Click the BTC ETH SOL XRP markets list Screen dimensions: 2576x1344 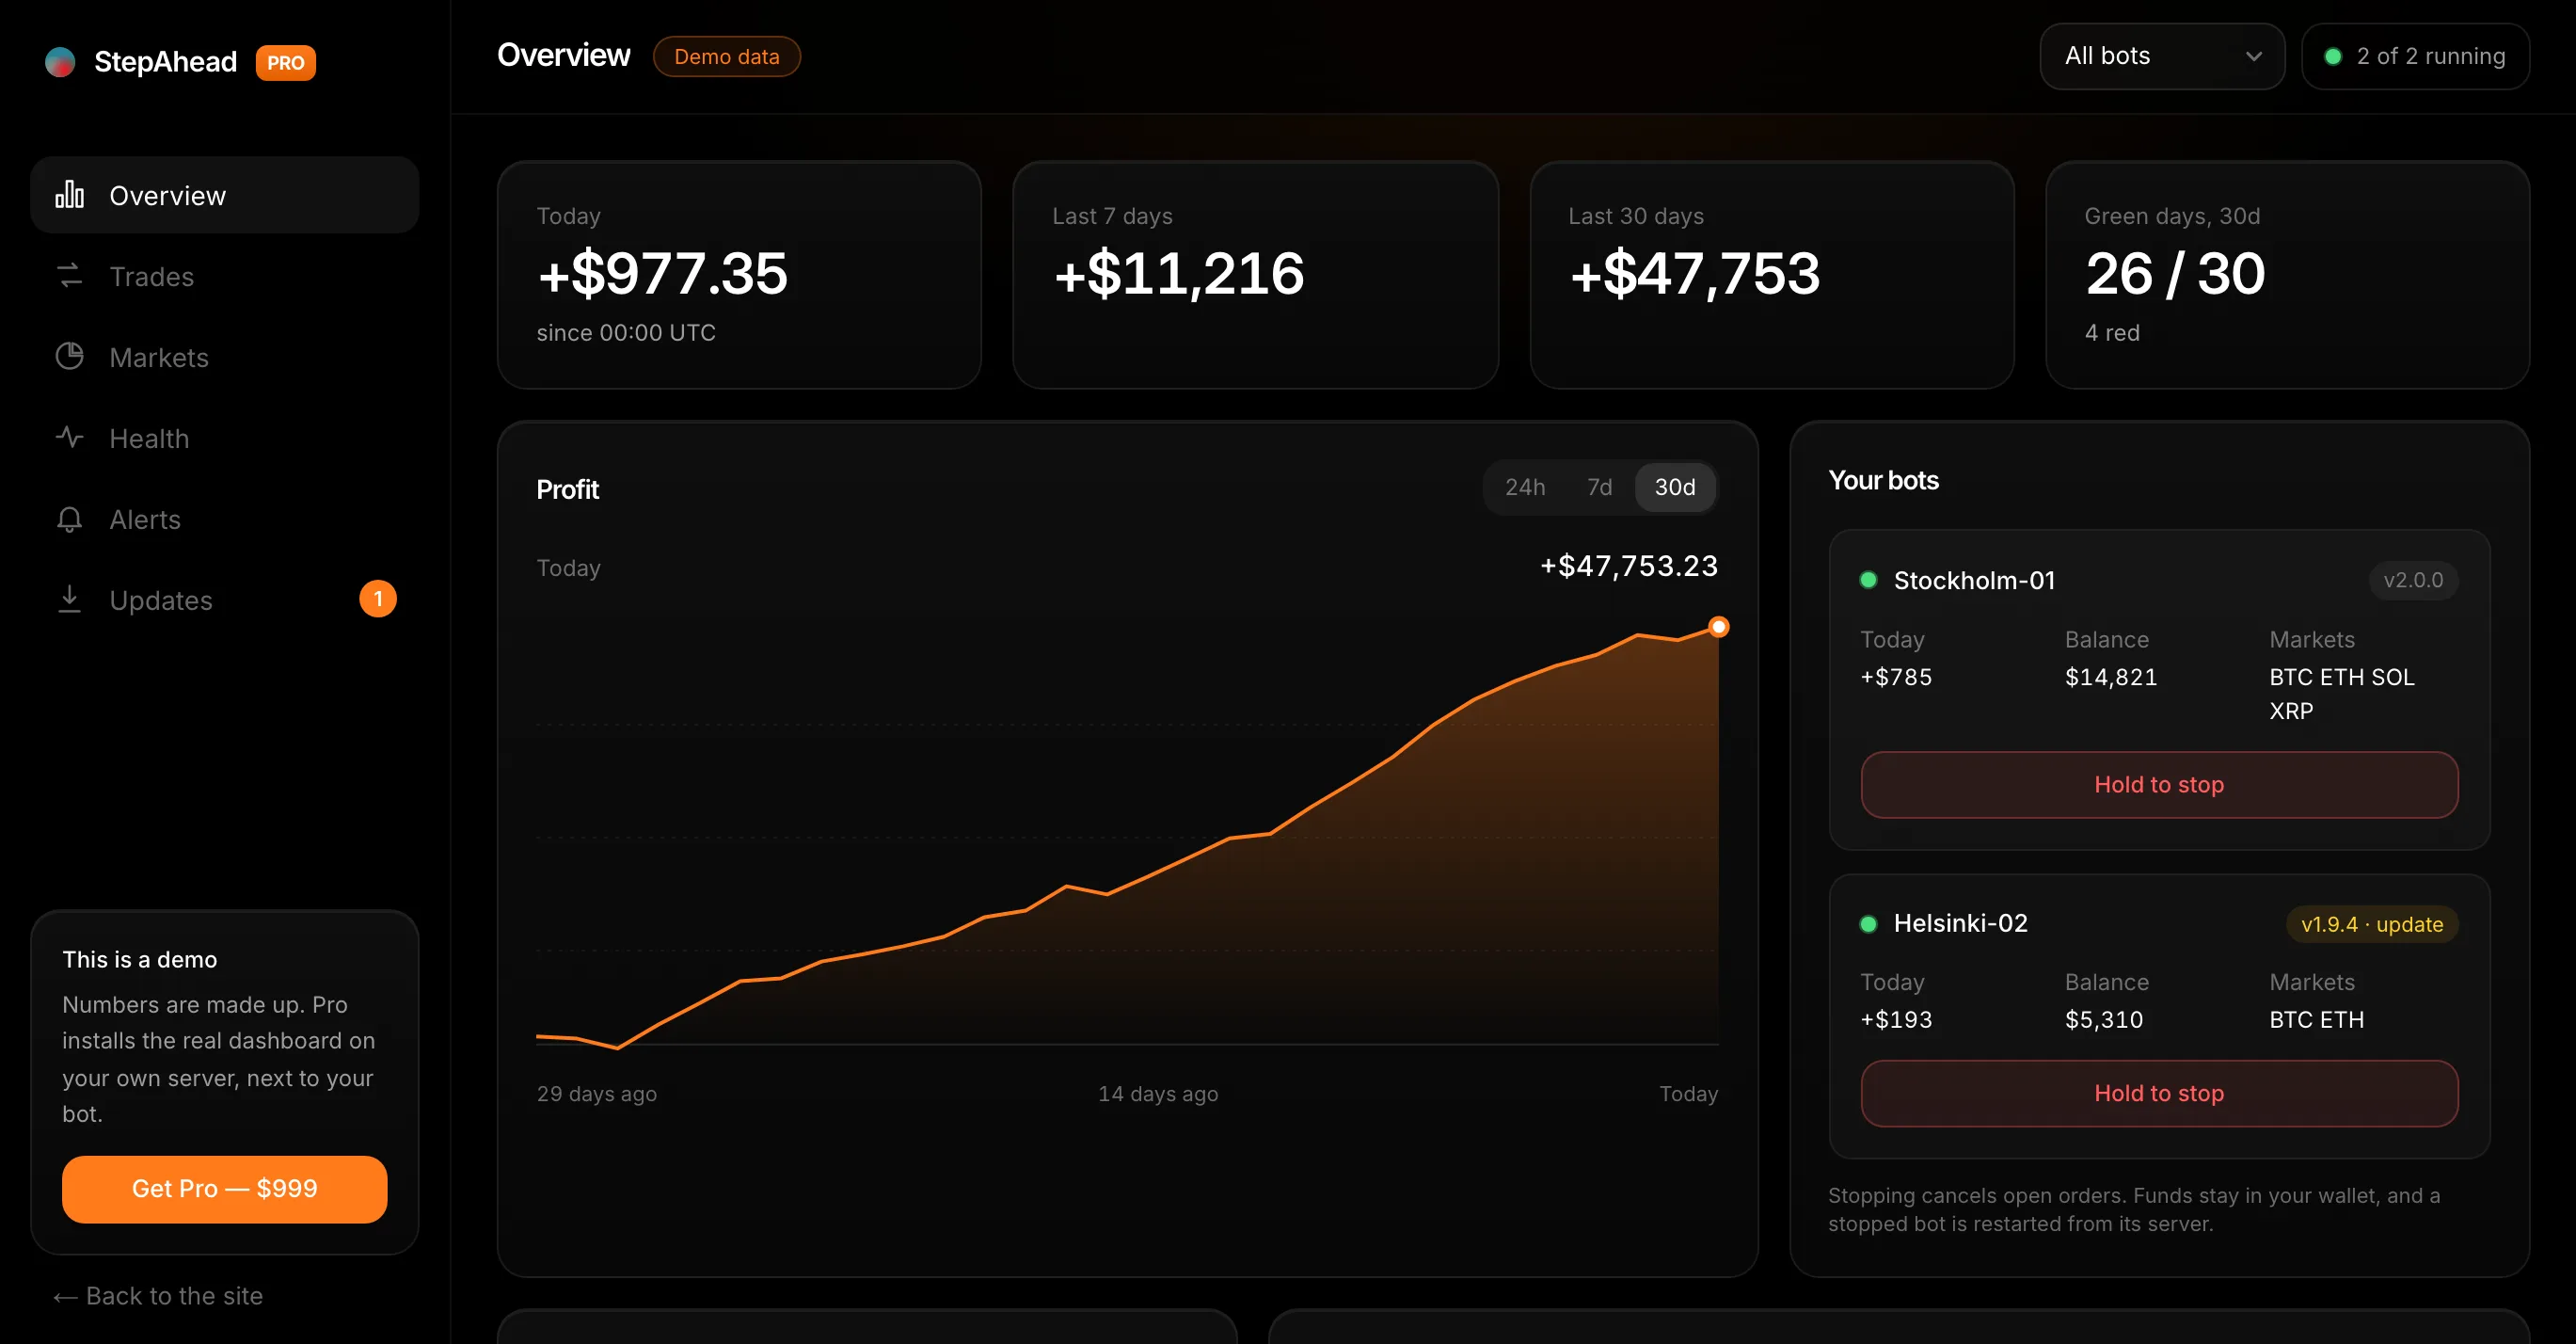[x=2342, y=694]
